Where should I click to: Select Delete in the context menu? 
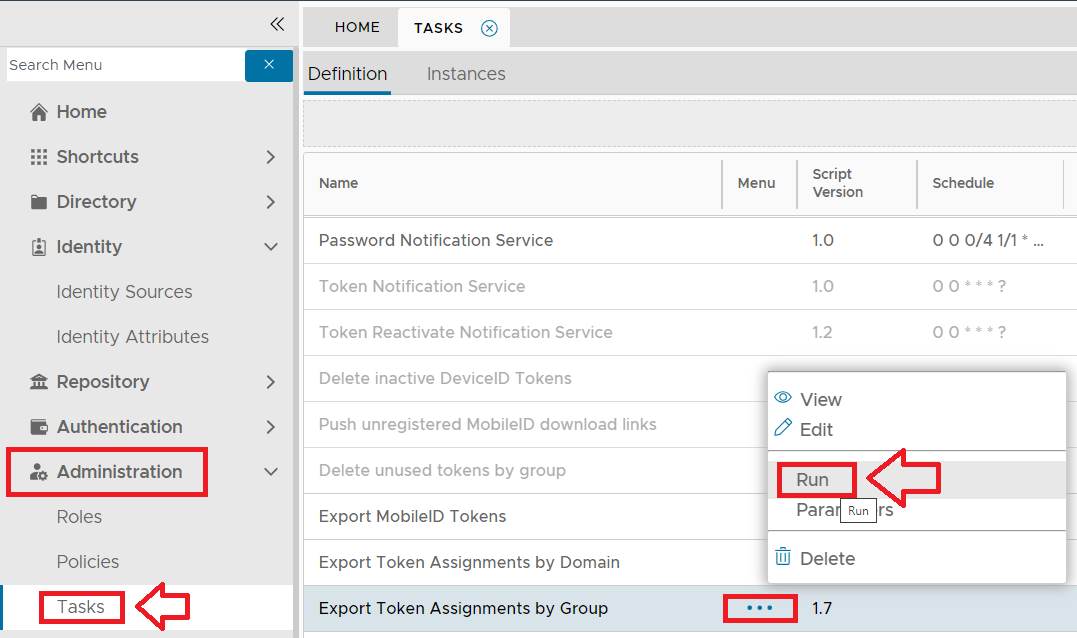pos(827,558)
